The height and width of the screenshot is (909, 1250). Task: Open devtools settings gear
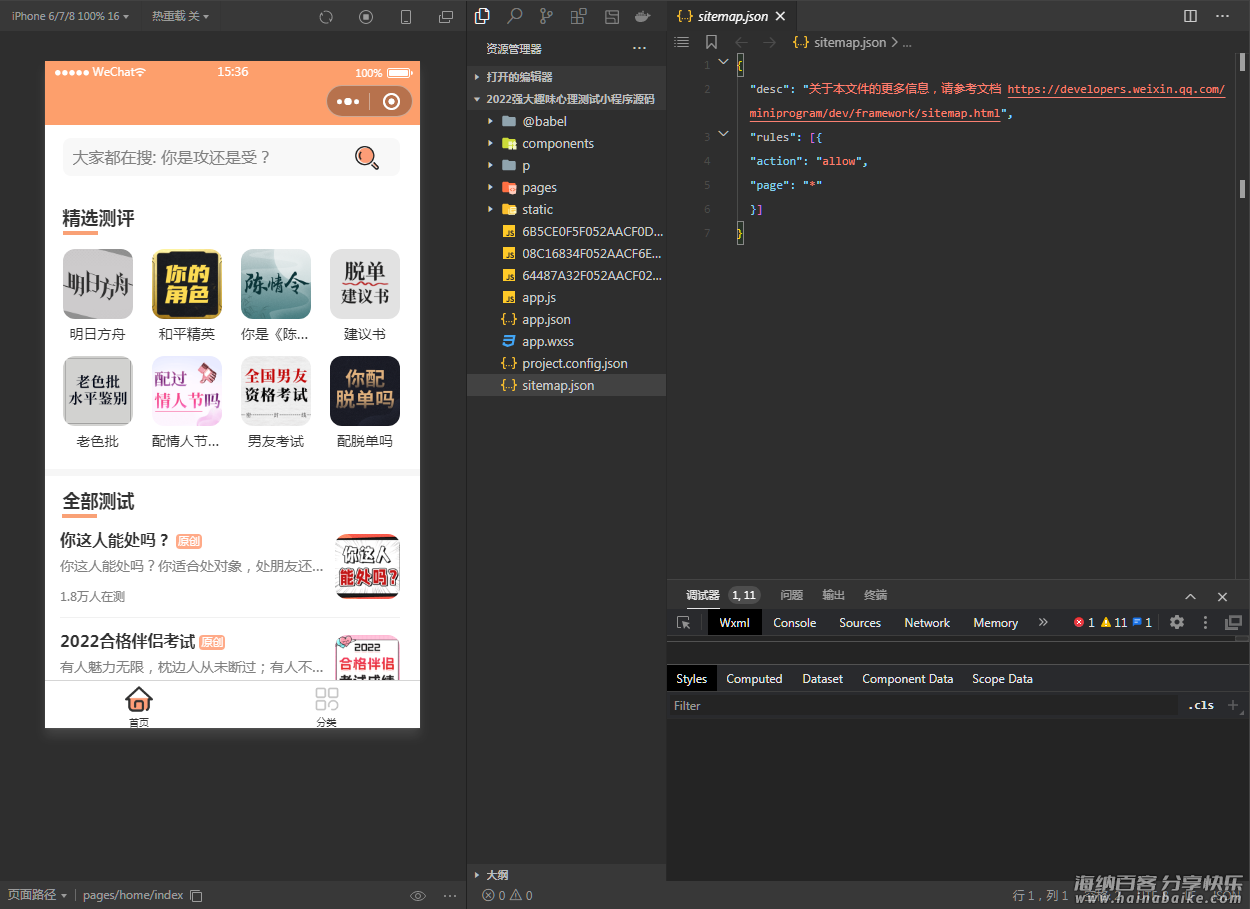pyautogui.click(x=1177, y=622)
